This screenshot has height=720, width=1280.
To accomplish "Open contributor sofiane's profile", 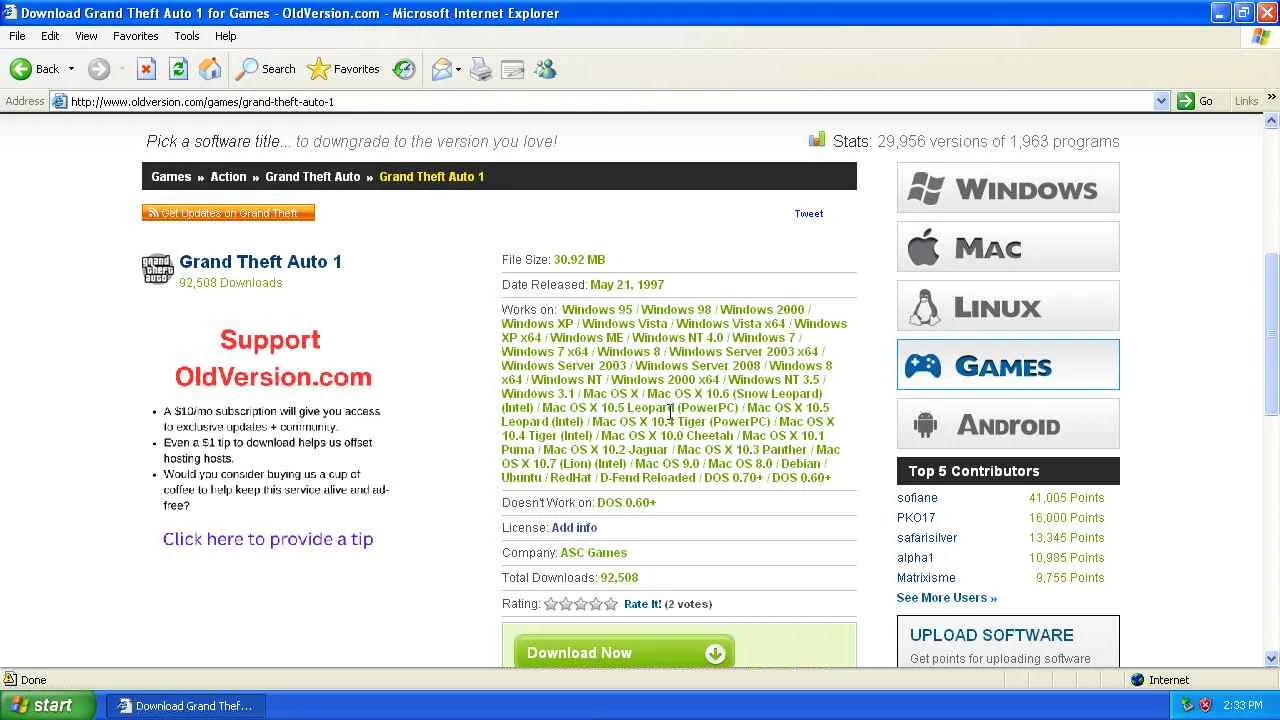I will (917, 498).
